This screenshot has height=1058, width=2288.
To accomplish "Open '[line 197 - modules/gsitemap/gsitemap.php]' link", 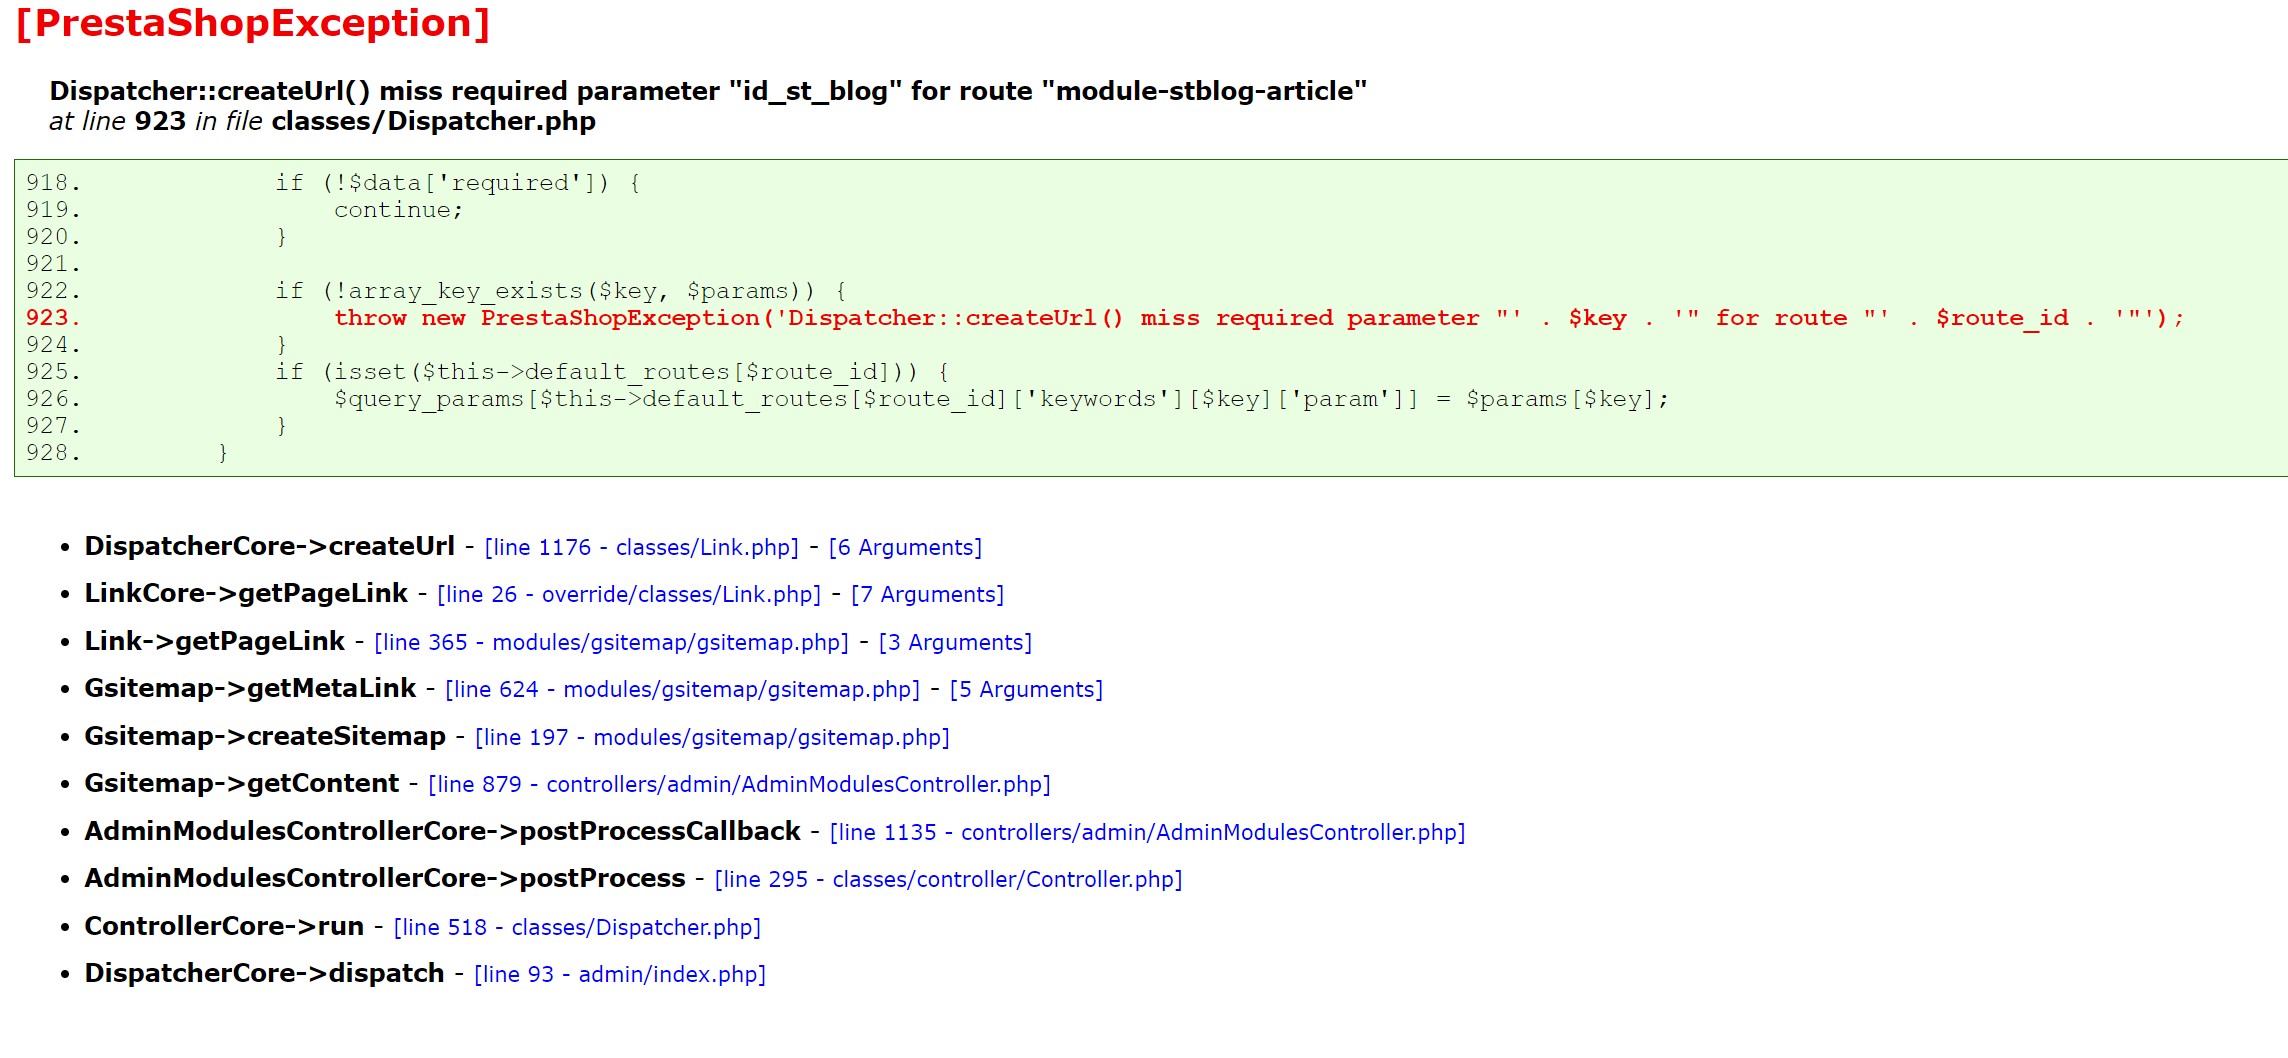I will click(712, 737).
